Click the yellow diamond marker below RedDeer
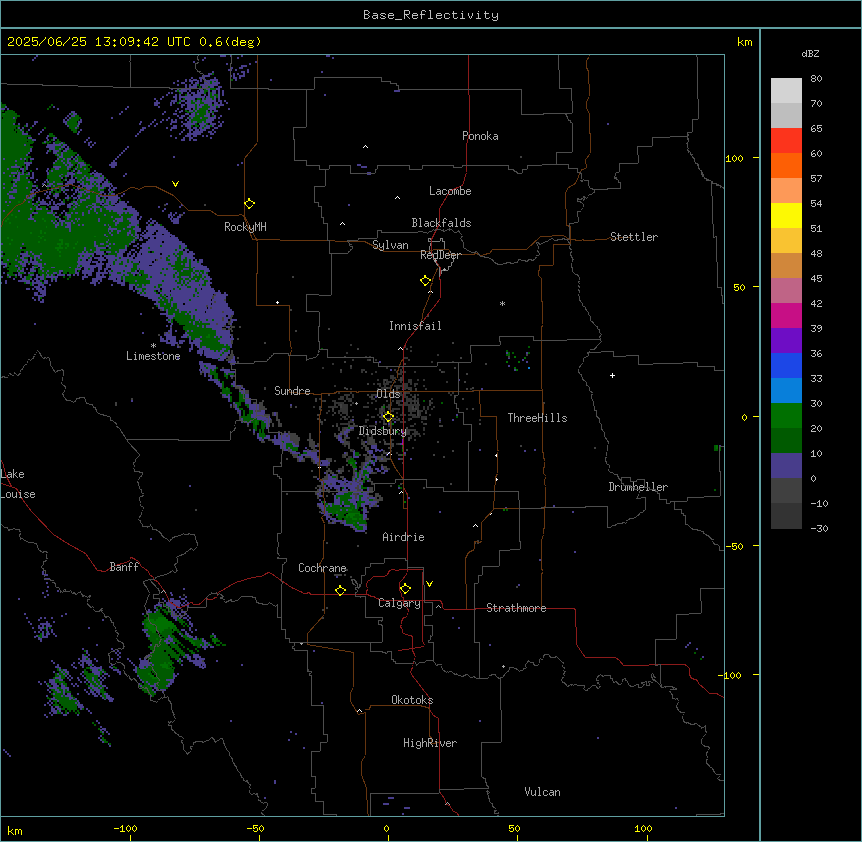This screenshot has height=842, width=862. (x=425, y=281)
